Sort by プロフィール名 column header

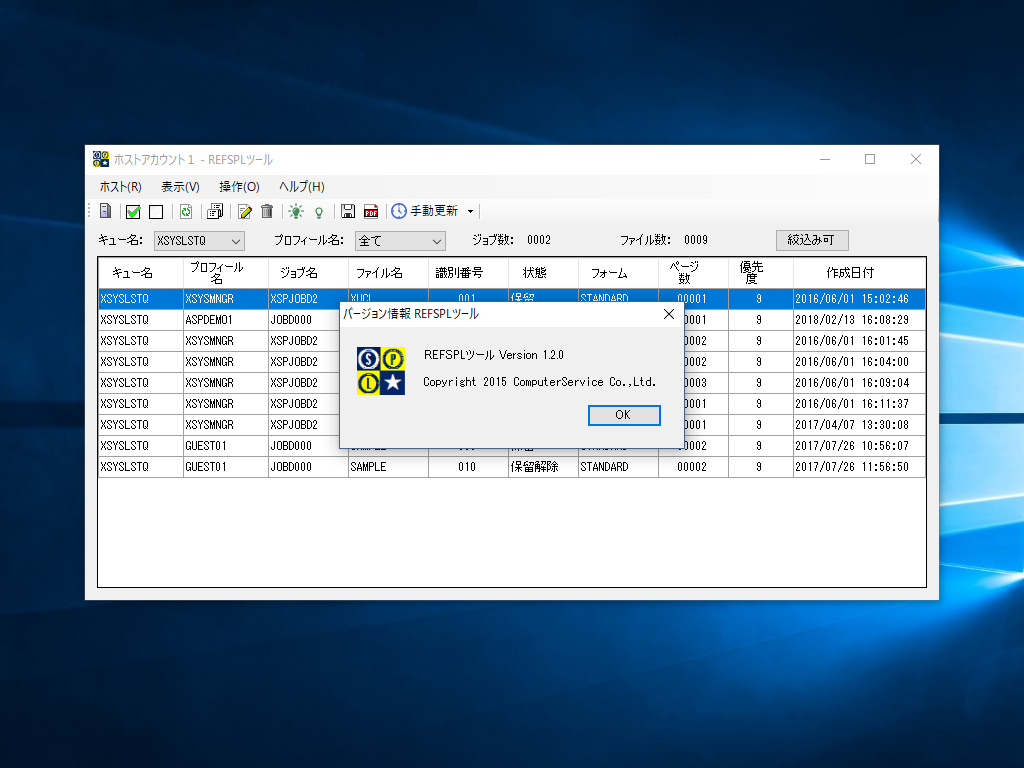click(226, 273)
